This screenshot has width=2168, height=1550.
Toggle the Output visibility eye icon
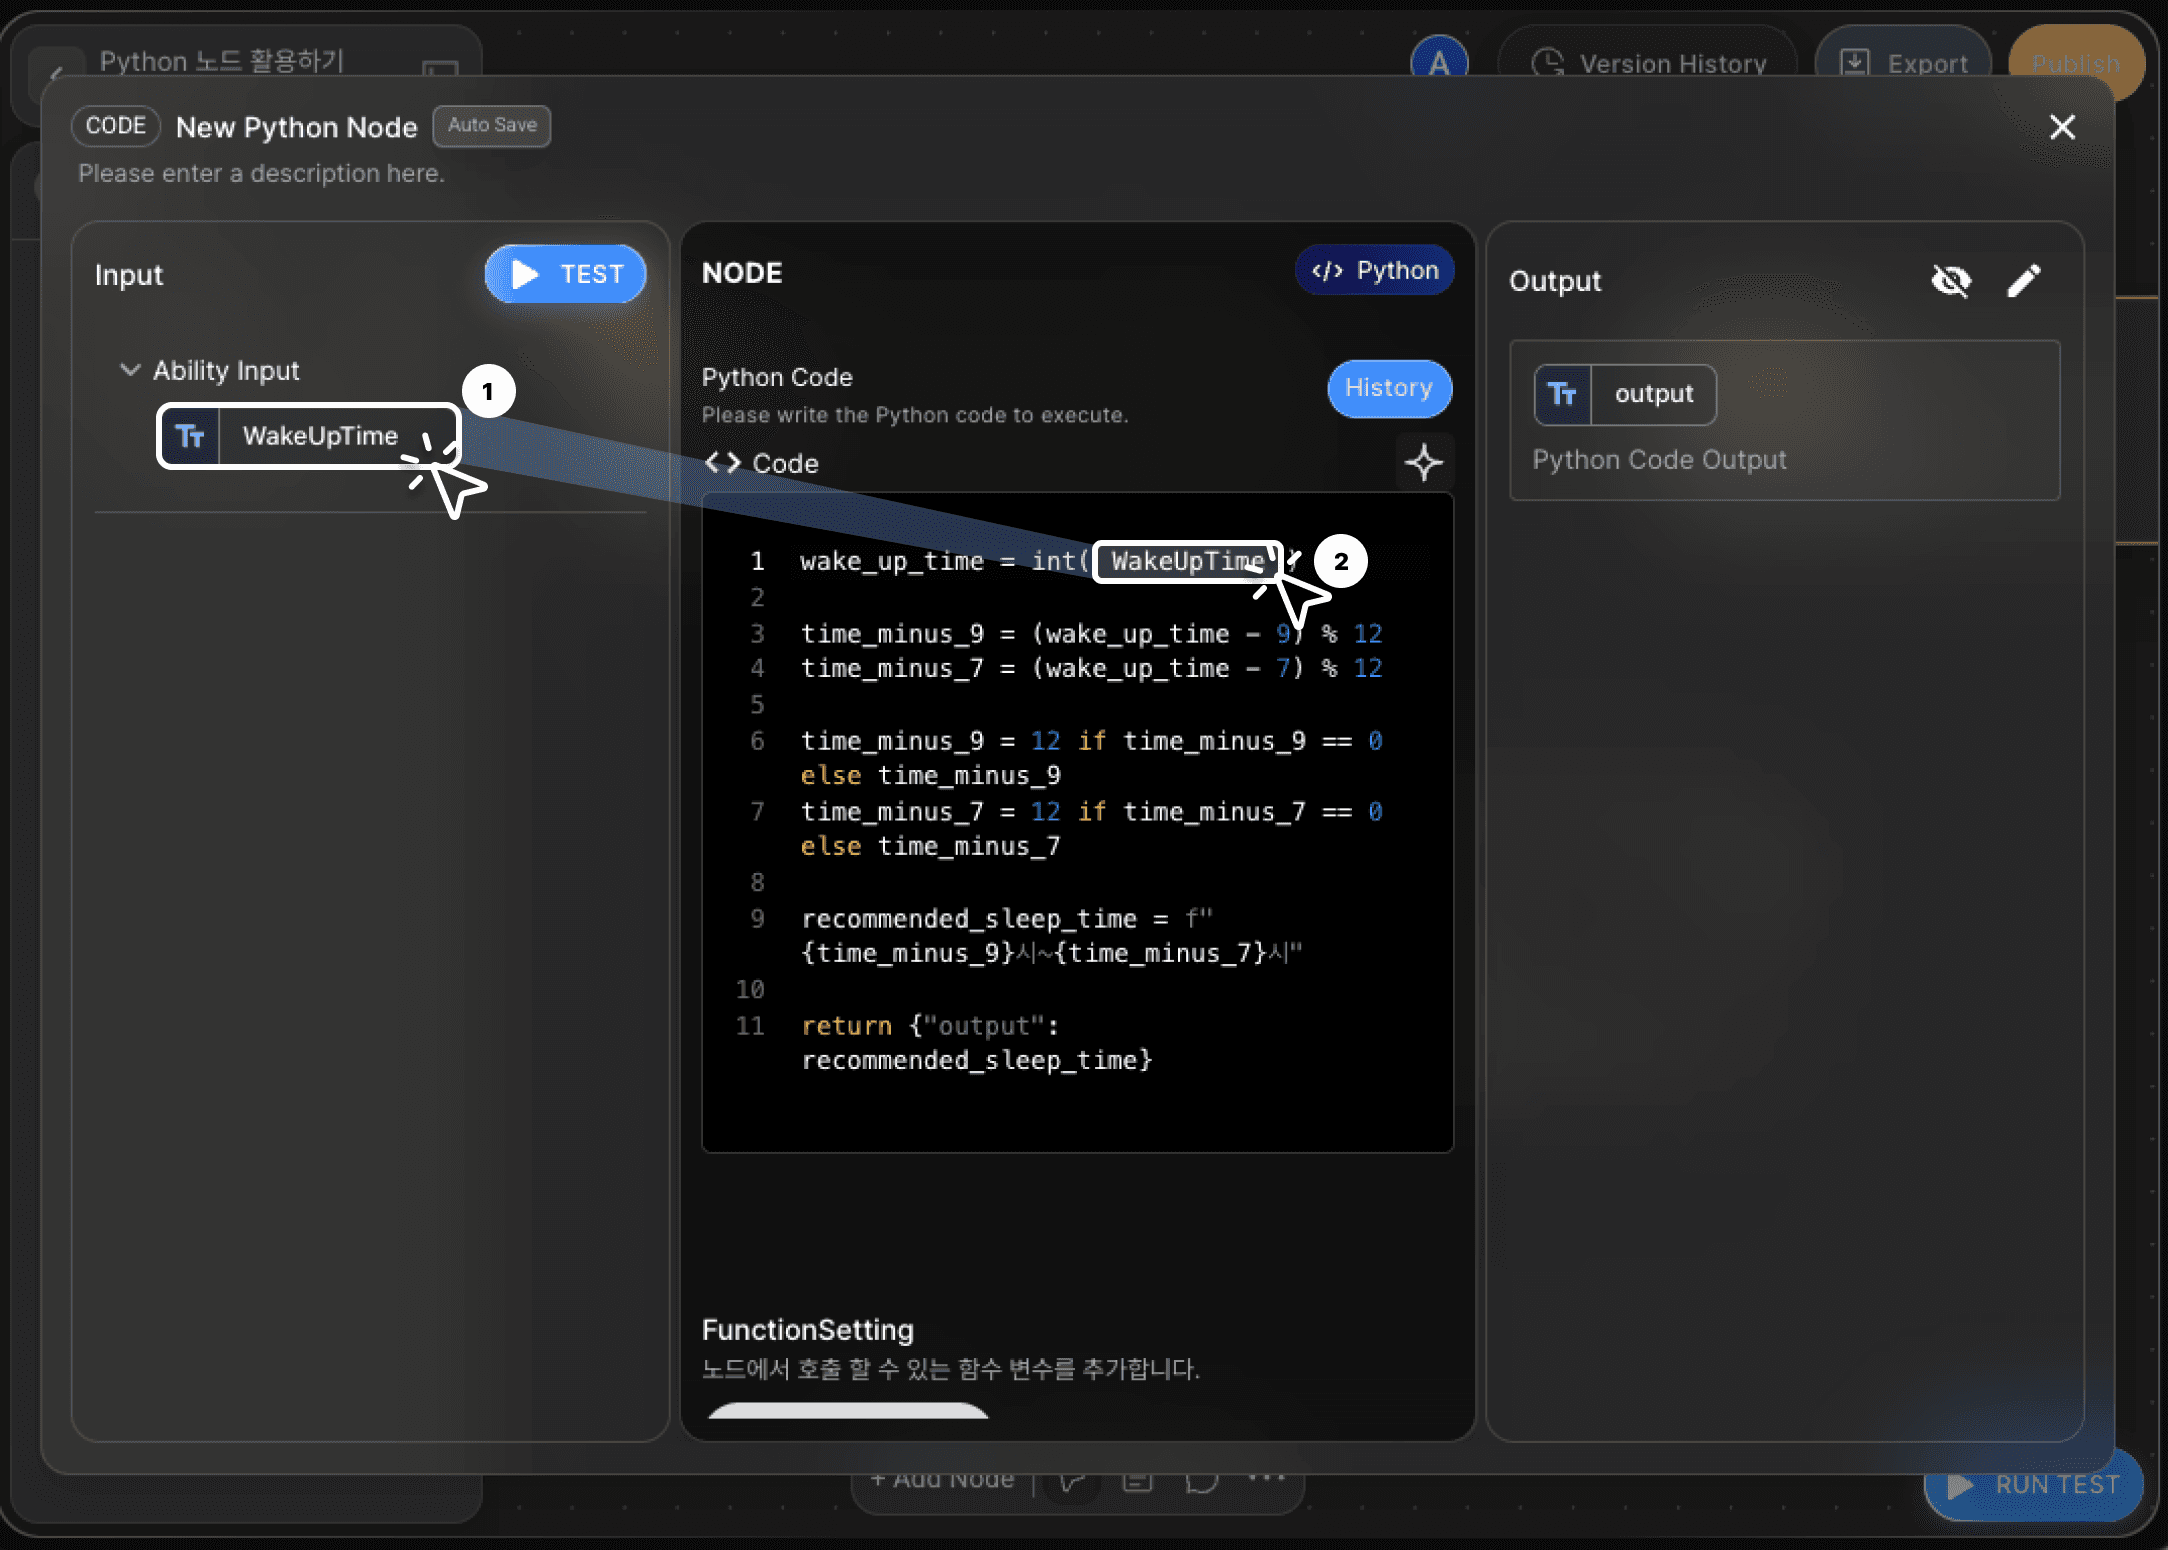[x=1950, y=281]
